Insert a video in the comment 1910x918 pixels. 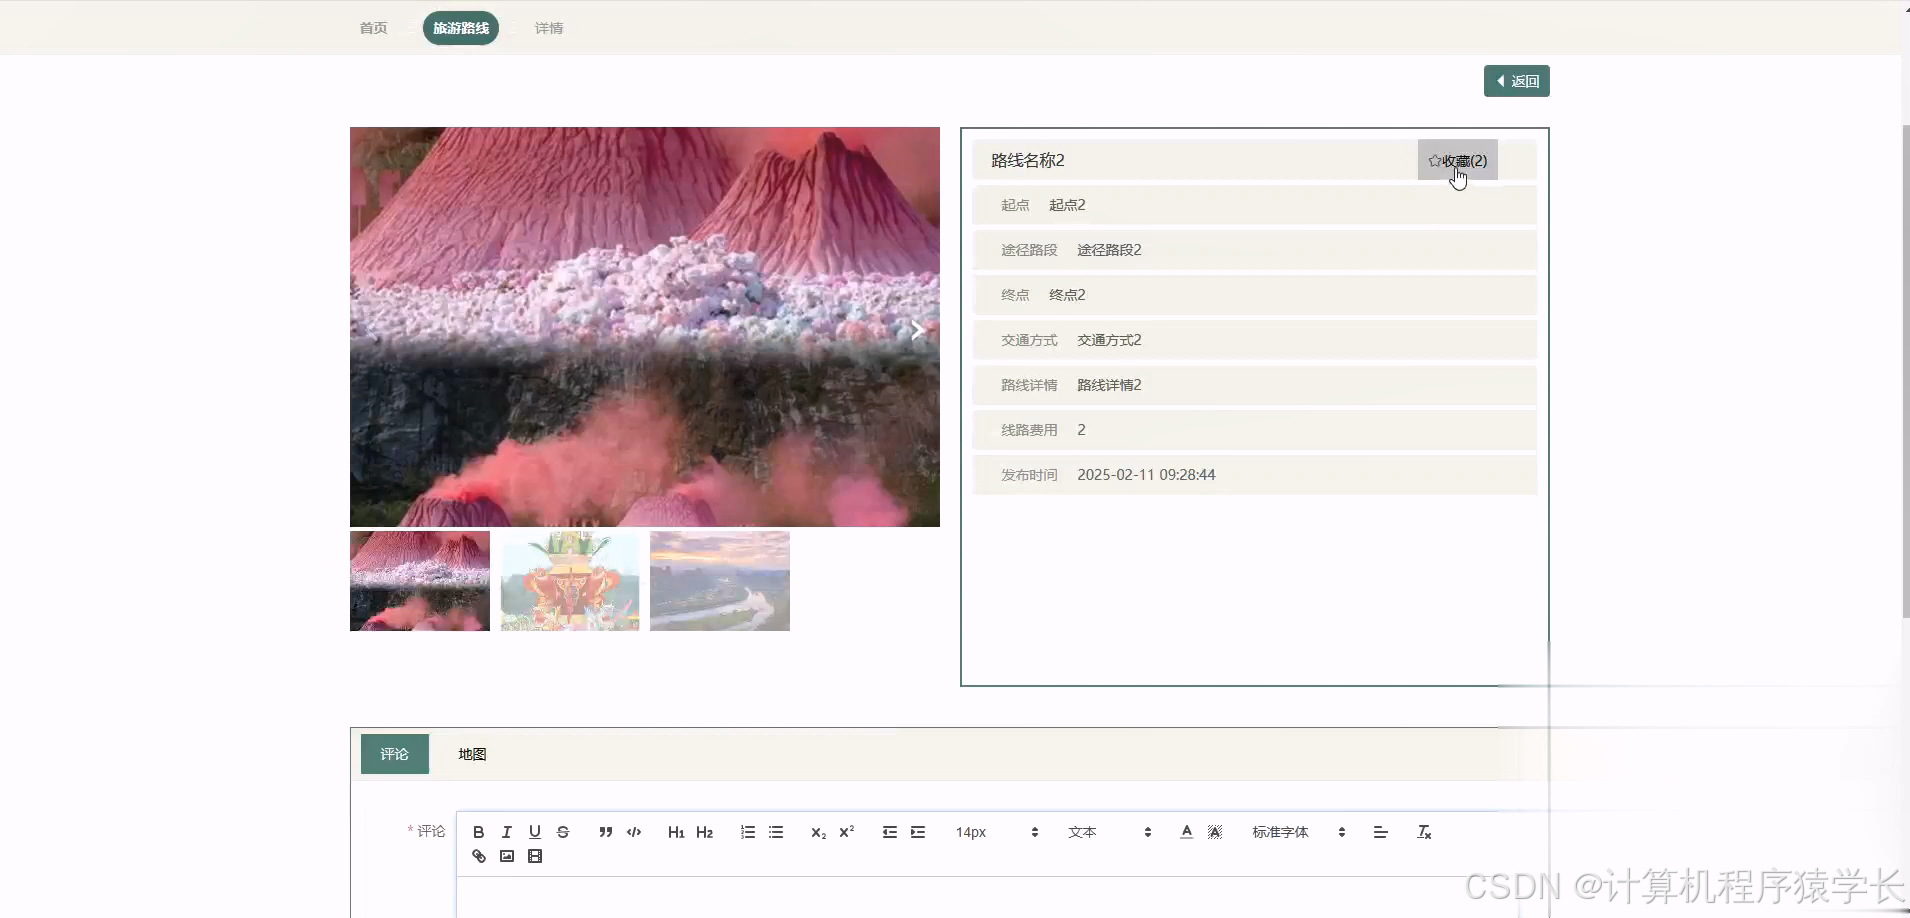[x=535, y=856]
